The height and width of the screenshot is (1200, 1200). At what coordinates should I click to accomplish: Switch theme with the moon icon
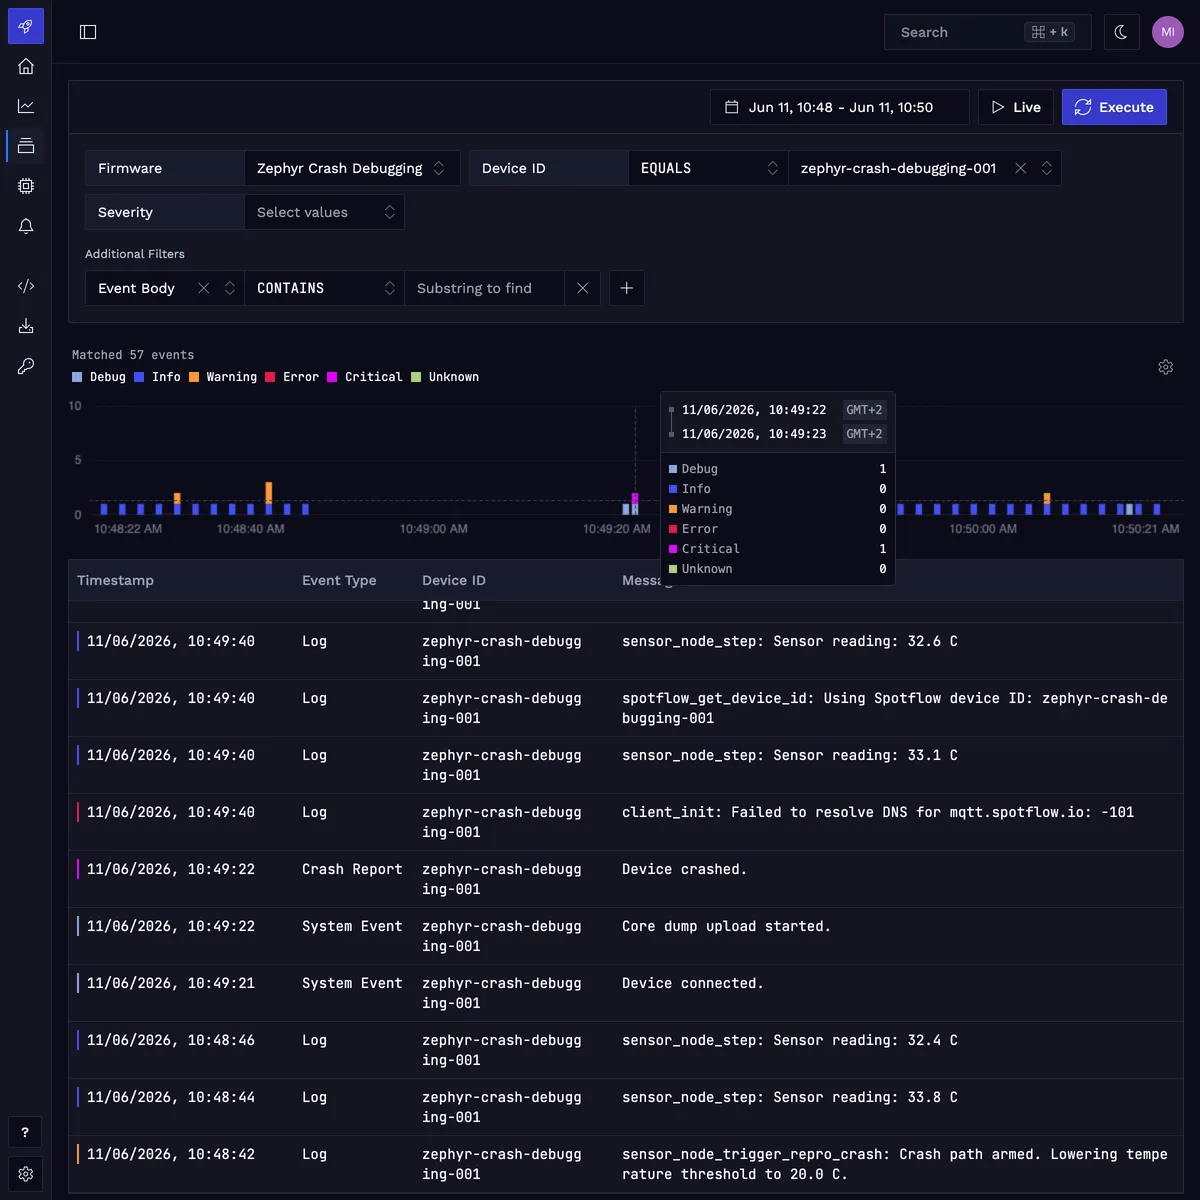(1121, 32)
